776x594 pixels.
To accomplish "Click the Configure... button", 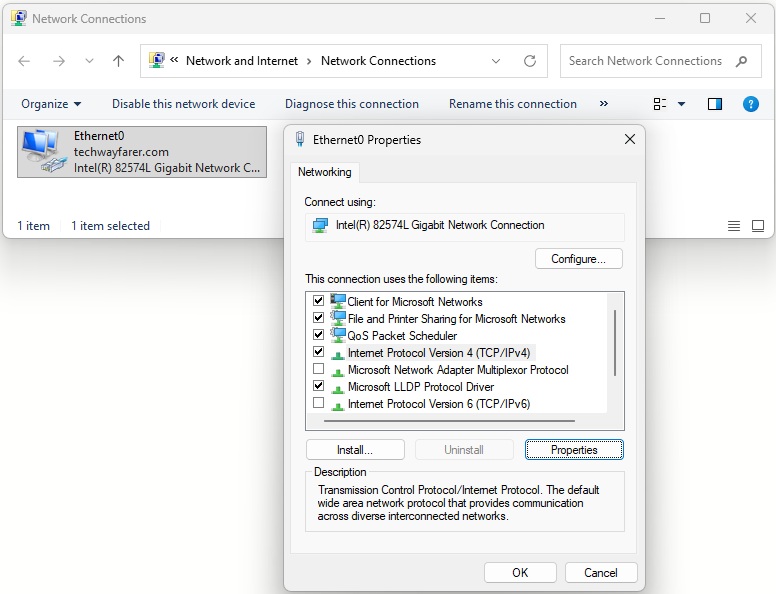I will (579, 259).
